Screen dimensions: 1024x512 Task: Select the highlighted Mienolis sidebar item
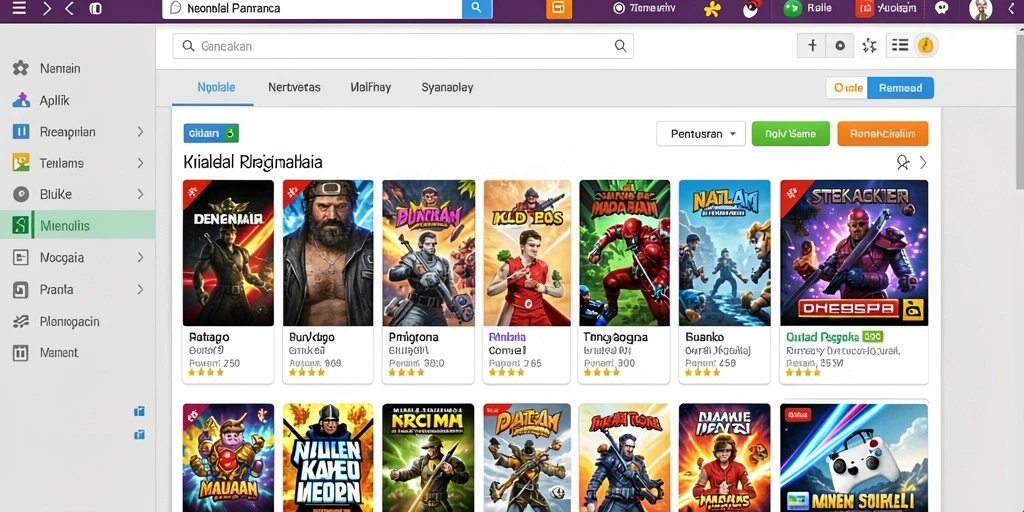coord(78,226)
